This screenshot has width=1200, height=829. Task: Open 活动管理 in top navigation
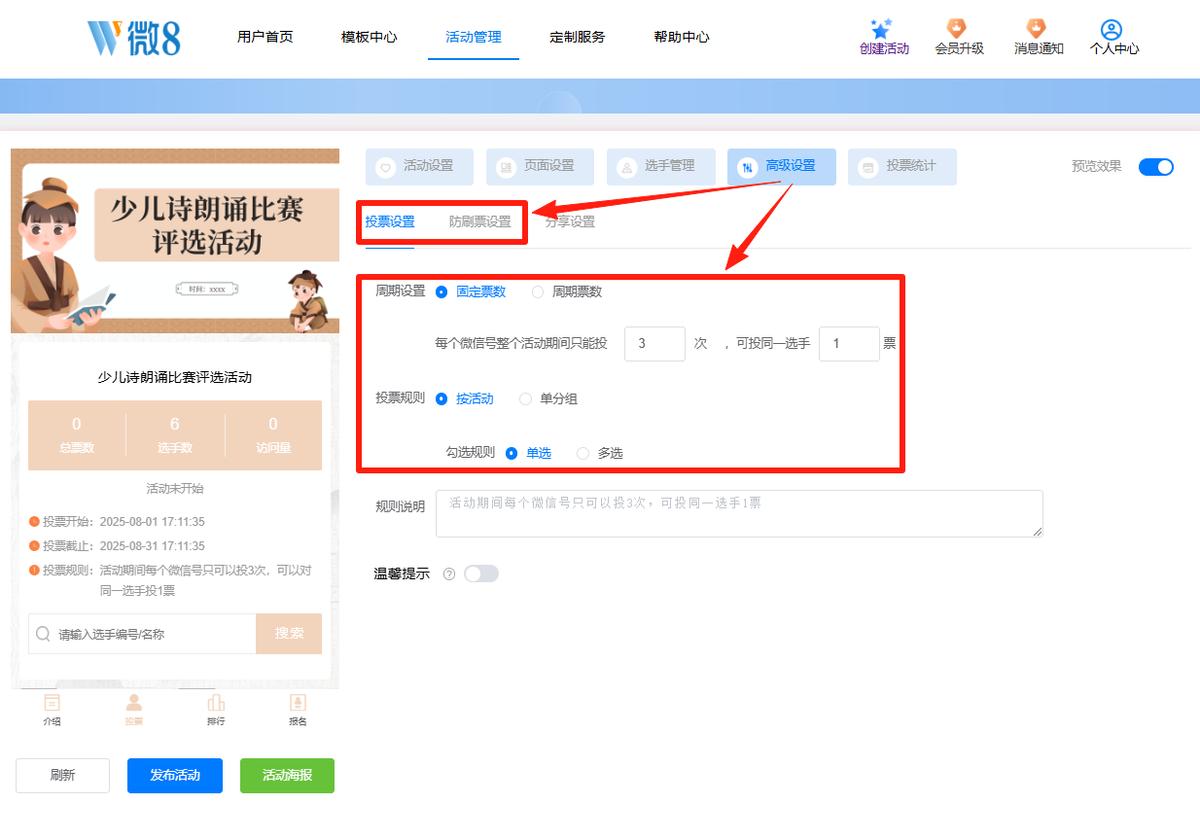473,37
